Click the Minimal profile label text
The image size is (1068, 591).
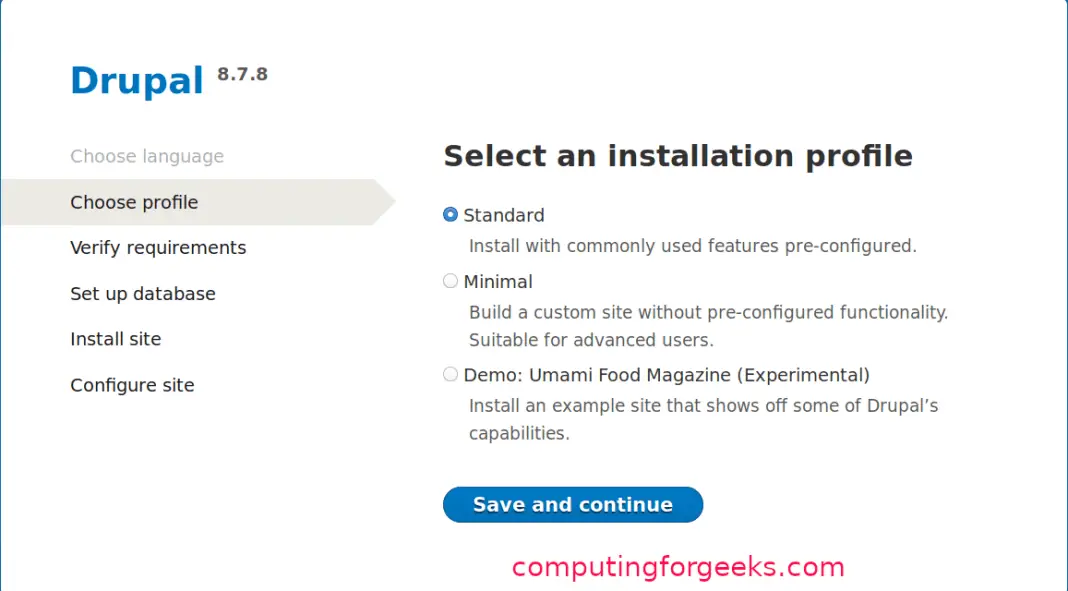[x=498, y=281]
